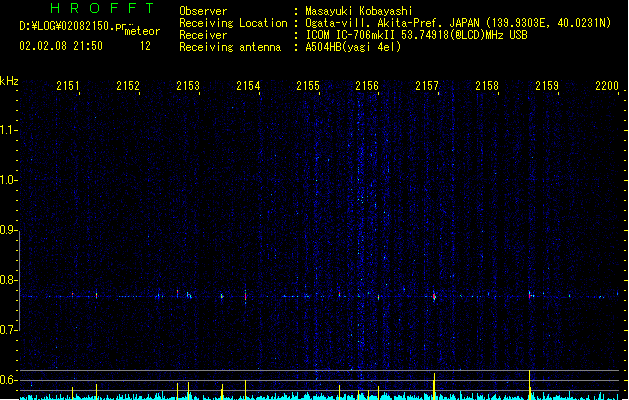
Task: Click the 1.1 kHz frequency label
Action: (9, 130)
